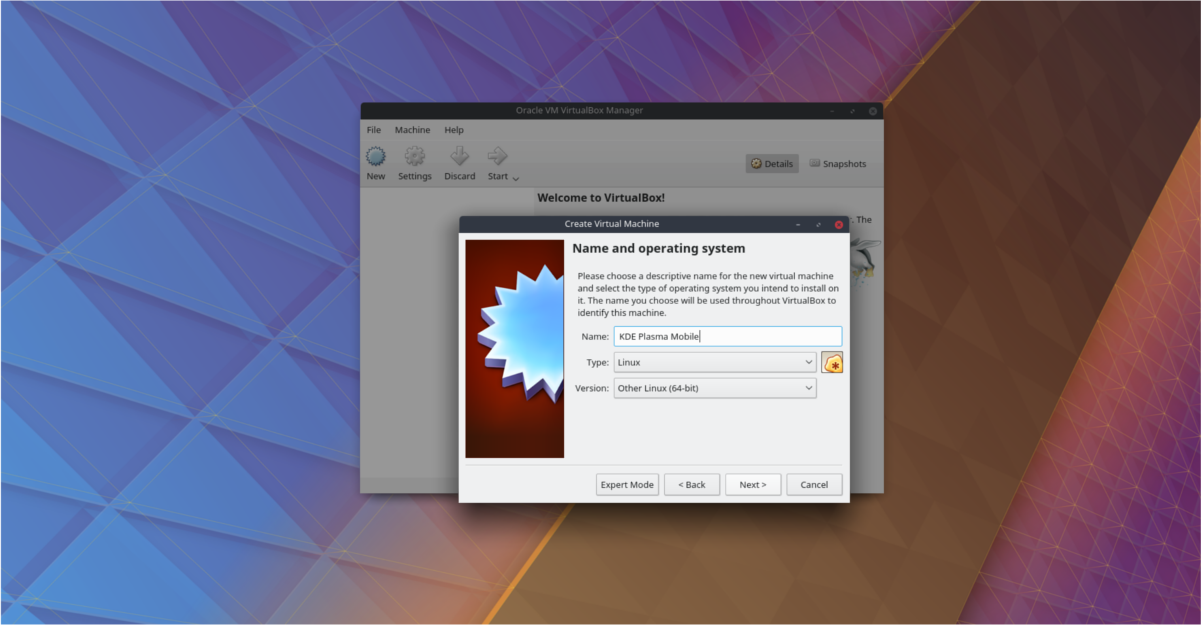Switch to the Snapshots view
1201x625 pixels.
pos(838,164)
